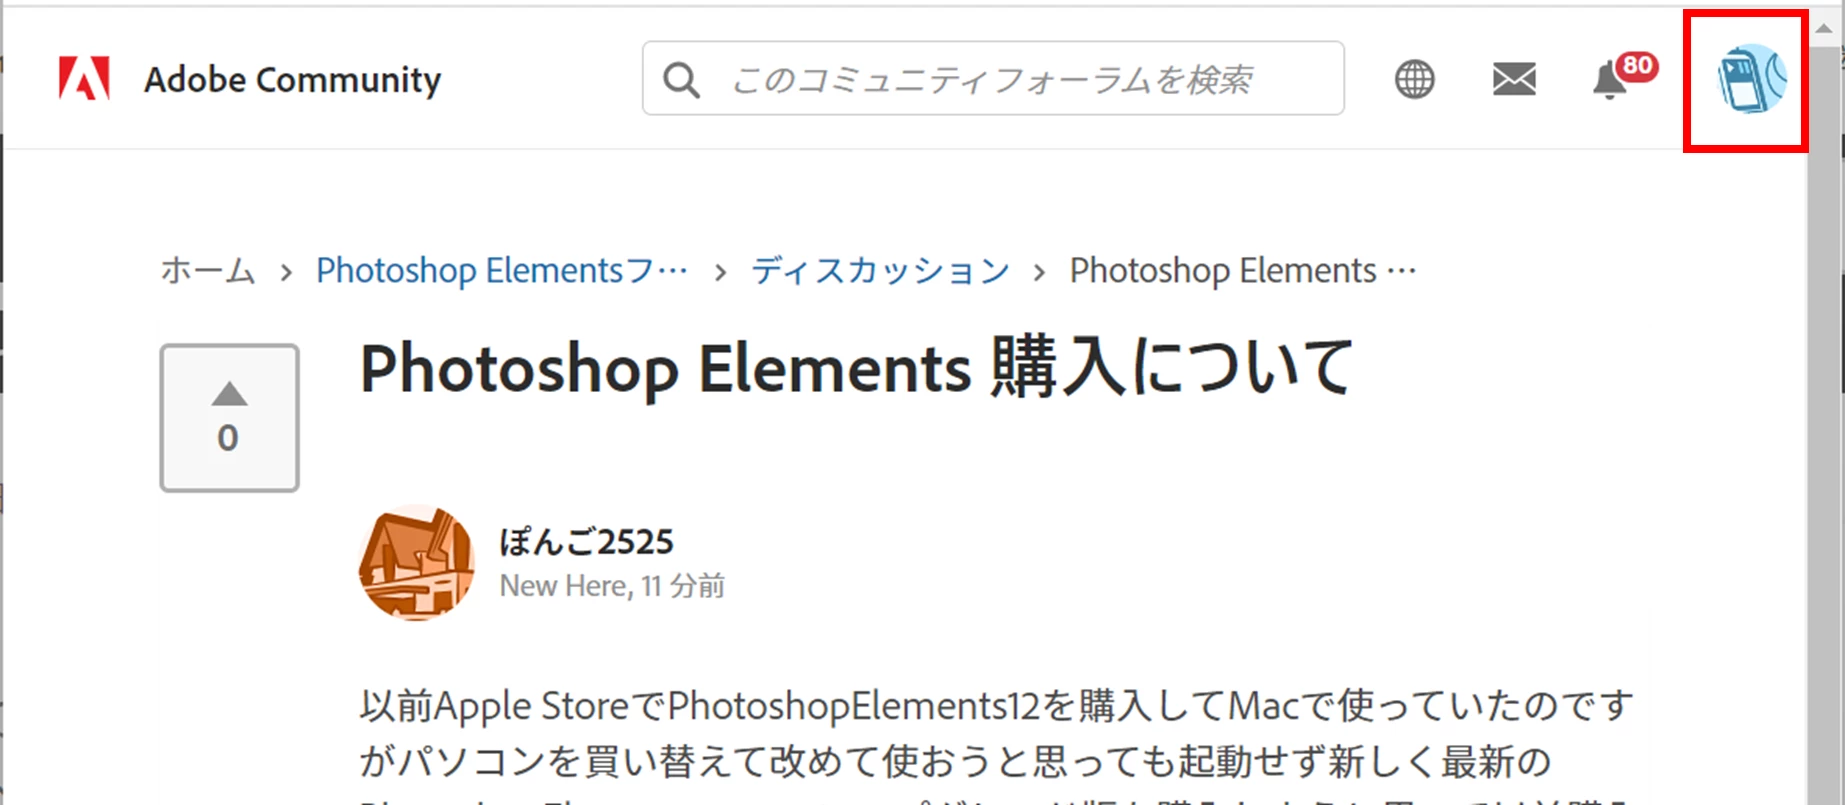Screen dimensions: 1845x805
Task: Open the ぽんご2525 username link
Action: point(587,542)
